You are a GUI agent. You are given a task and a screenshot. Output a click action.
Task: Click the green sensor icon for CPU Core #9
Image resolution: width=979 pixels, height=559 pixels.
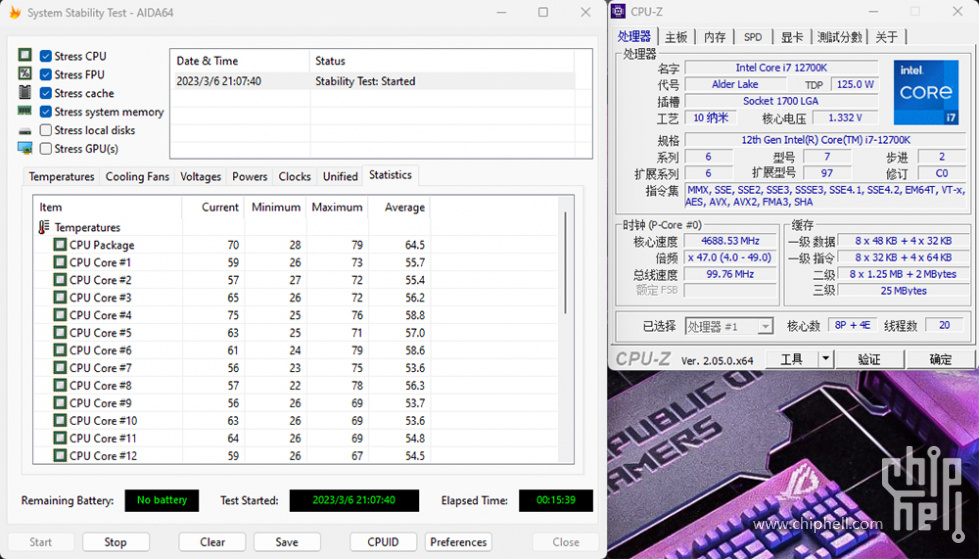pos(60,403)
